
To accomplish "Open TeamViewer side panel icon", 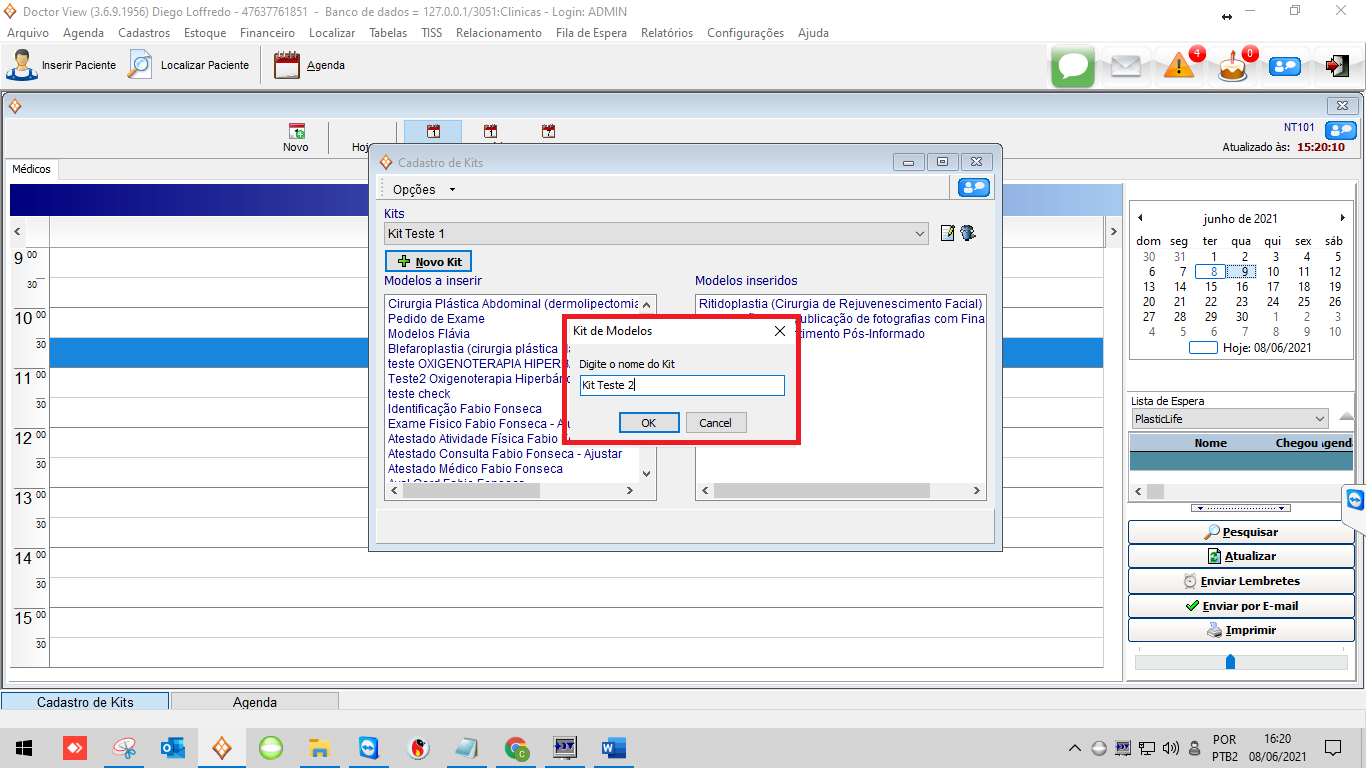I will (1355, 499).
